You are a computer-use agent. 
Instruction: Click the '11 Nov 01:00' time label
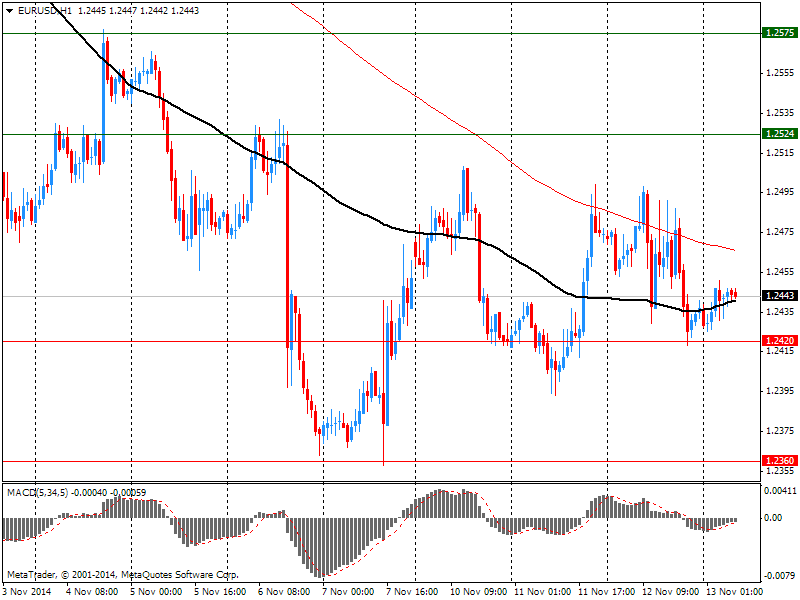pyautogui.click(x=542, y=591)
